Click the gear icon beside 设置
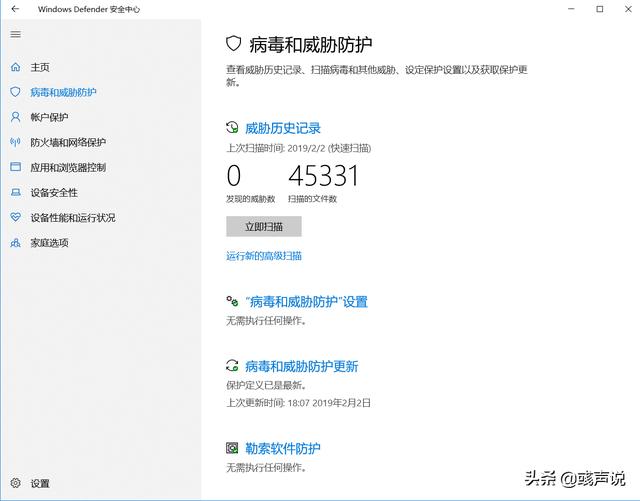 (x=16, y=483)
